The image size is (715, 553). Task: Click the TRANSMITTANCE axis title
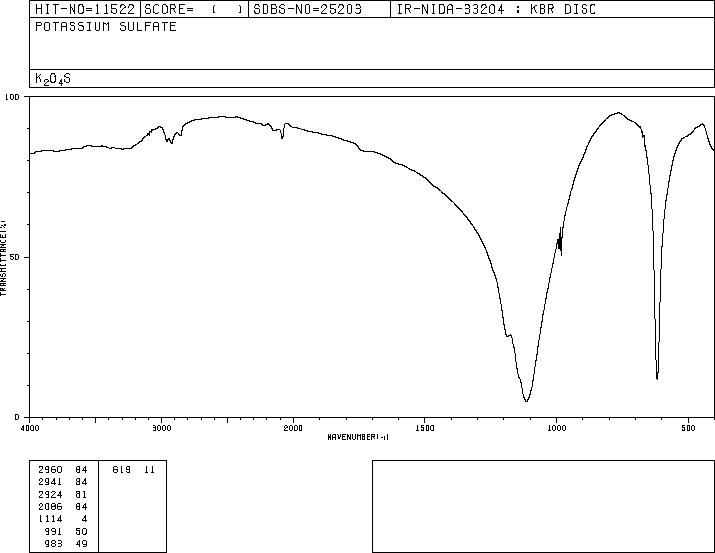click(3, 257)
